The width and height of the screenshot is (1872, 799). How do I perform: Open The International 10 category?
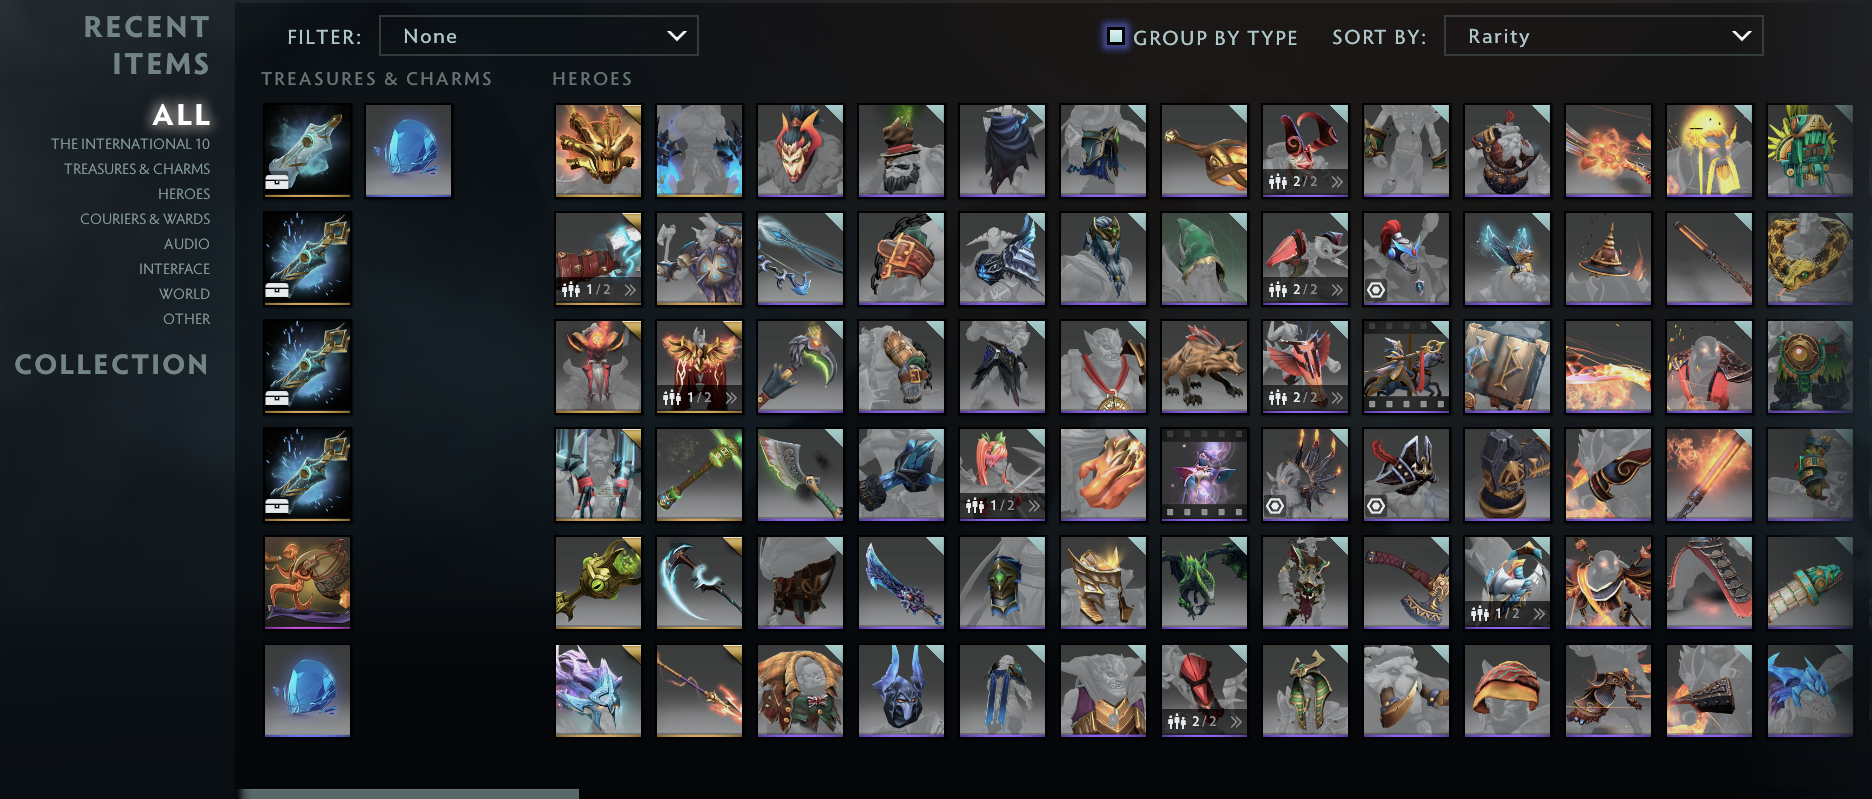[x=130, y=144]
